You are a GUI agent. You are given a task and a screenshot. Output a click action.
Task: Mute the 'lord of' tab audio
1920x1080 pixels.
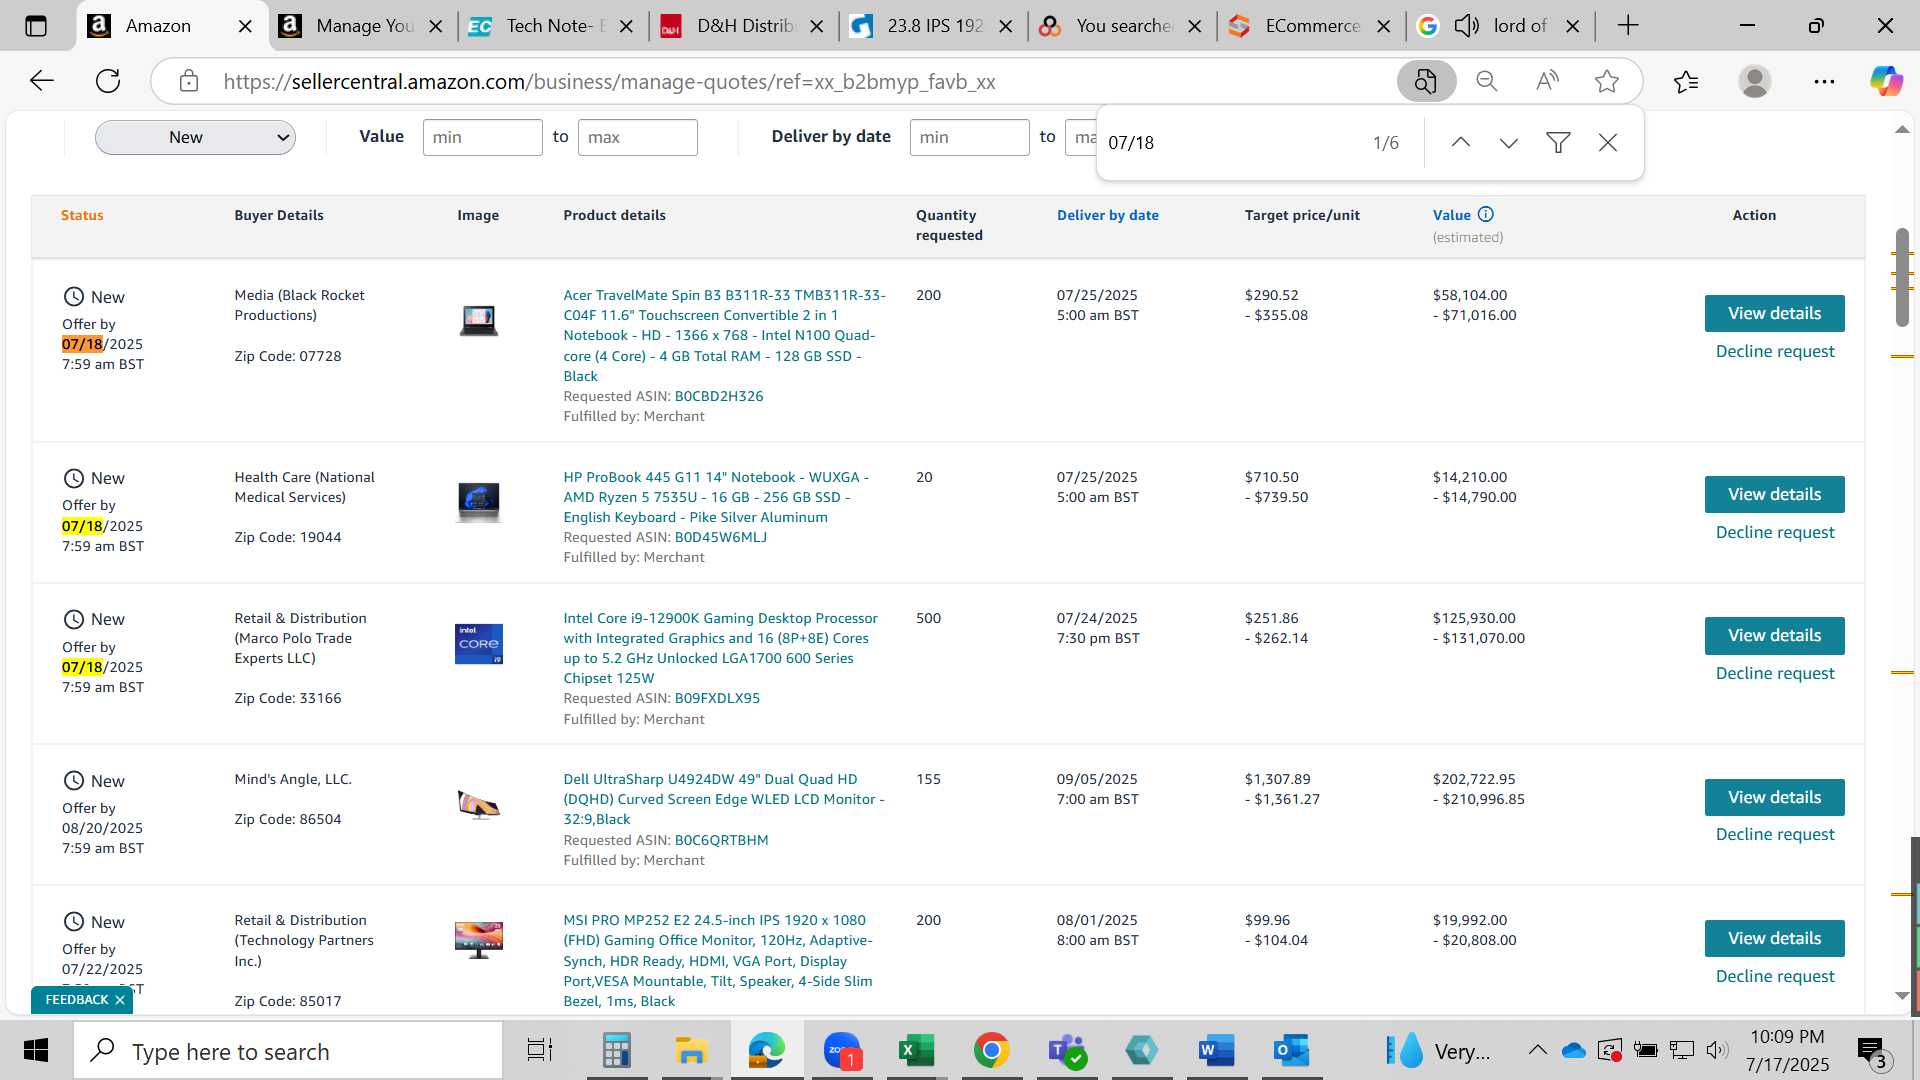coord(1466,26)
